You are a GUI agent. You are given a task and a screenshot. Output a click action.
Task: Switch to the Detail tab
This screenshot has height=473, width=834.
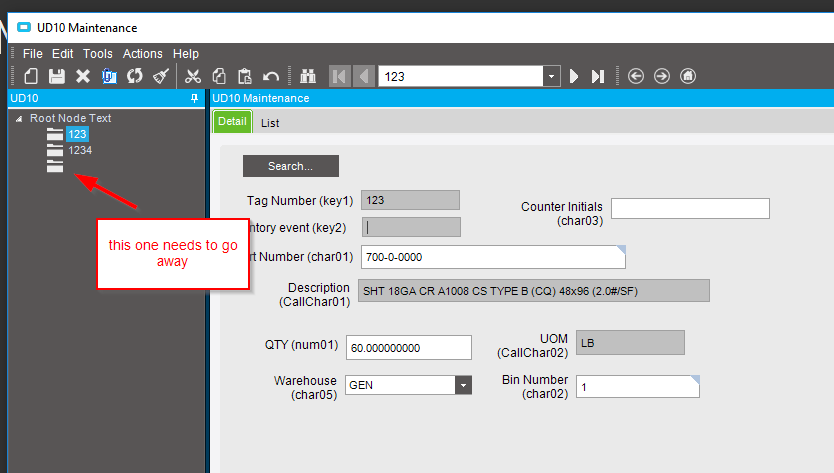pyautogui.click(x=232, y=121)
